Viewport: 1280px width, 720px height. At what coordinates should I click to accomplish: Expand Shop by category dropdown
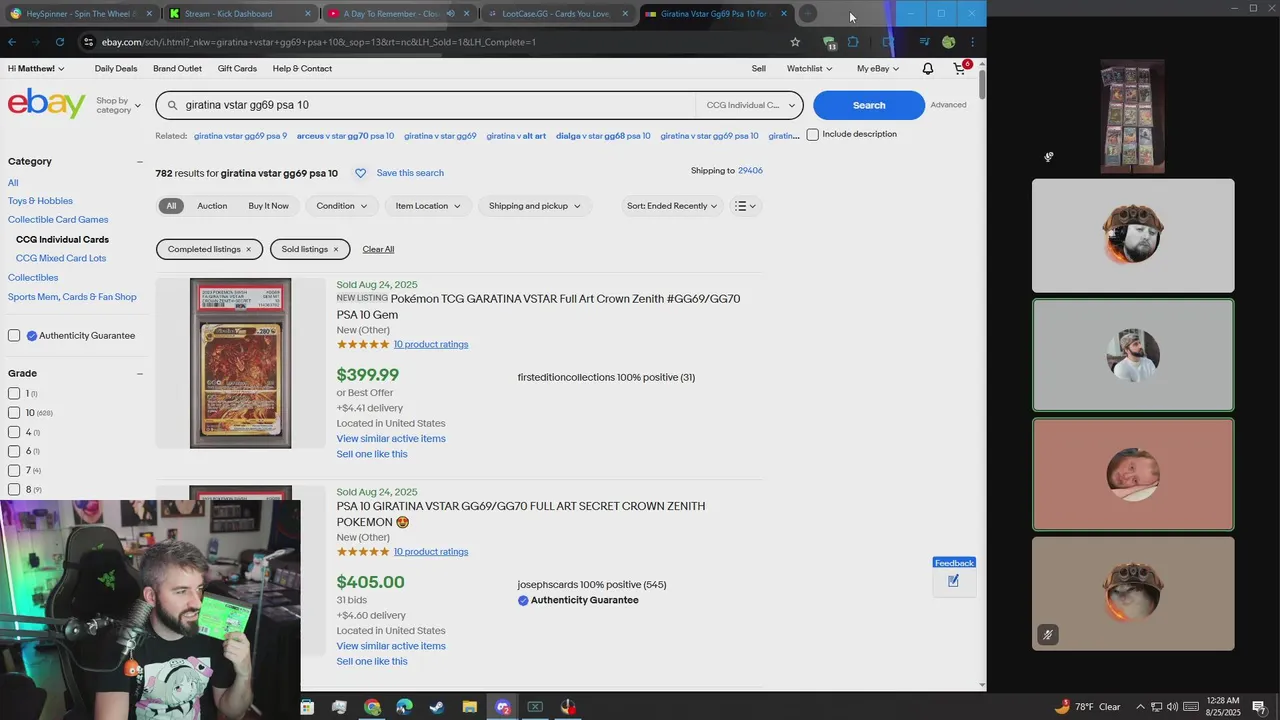tap(118, 105)
